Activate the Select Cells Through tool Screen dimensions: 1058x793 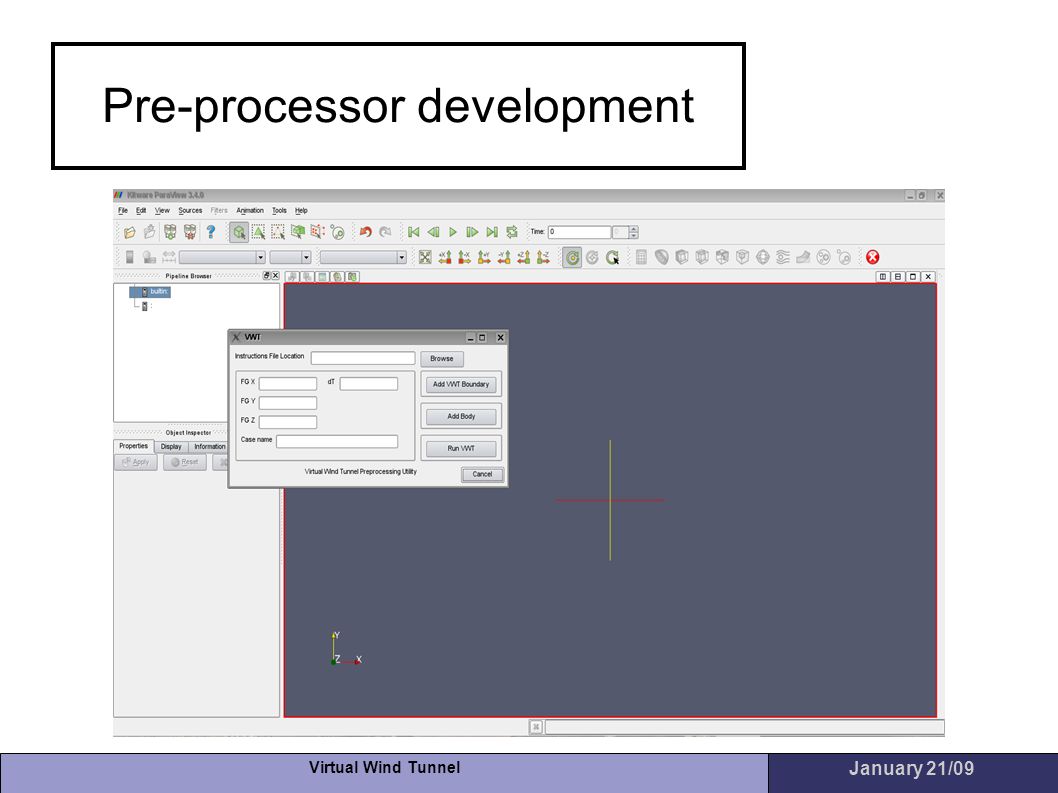point(278,232)
